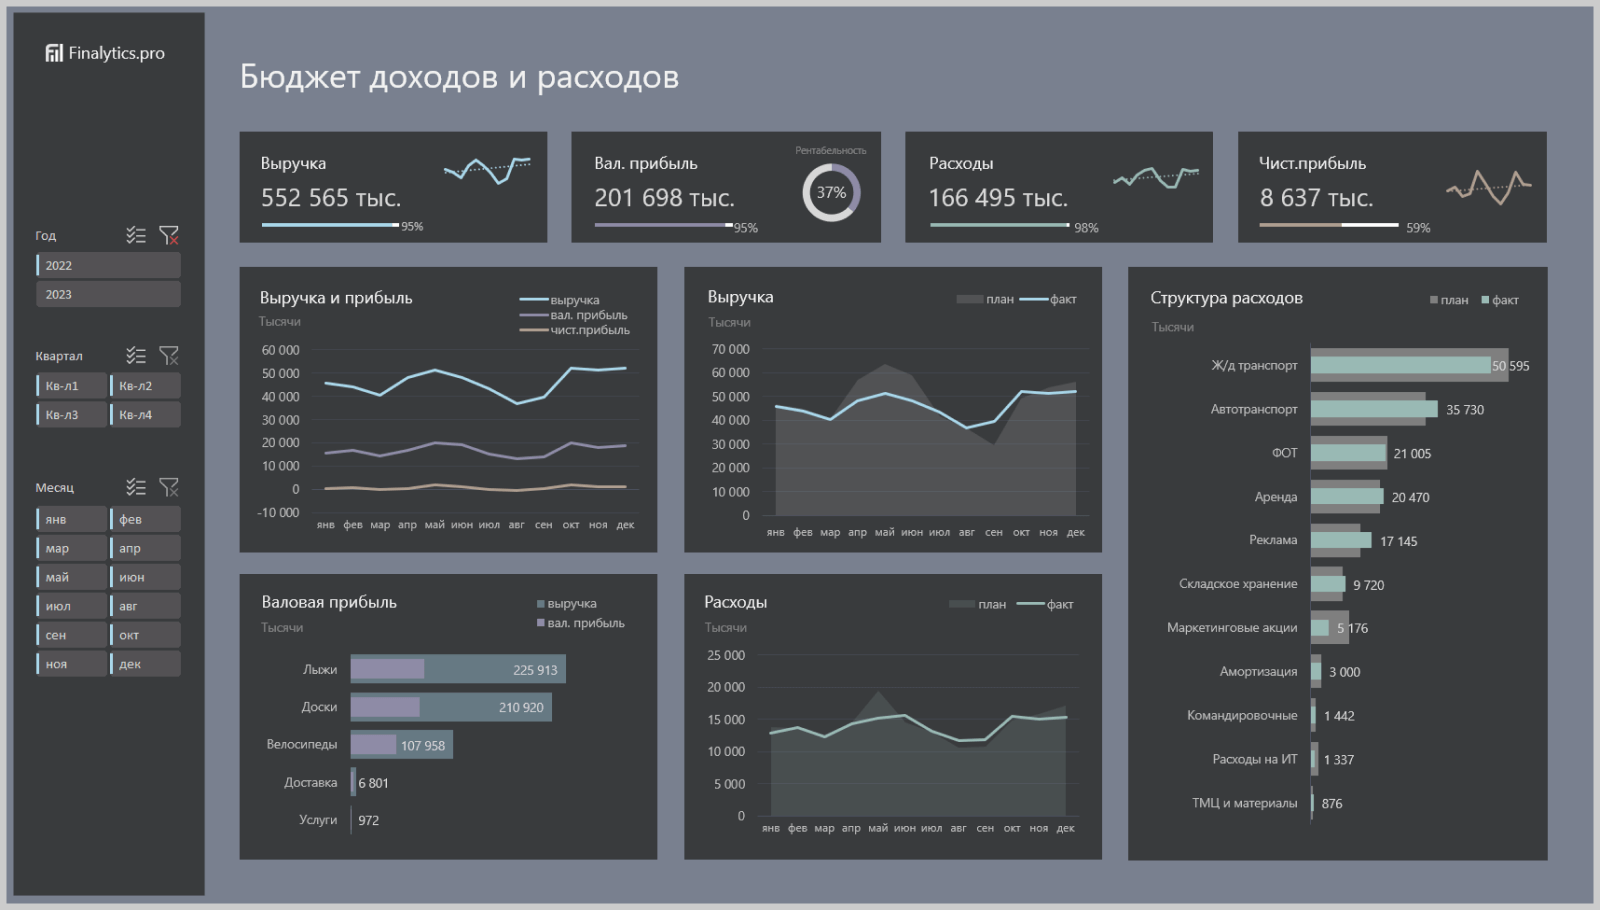Click the Реклама value 17 145
Screen dimensions: 1600x910
(1398, 541)
